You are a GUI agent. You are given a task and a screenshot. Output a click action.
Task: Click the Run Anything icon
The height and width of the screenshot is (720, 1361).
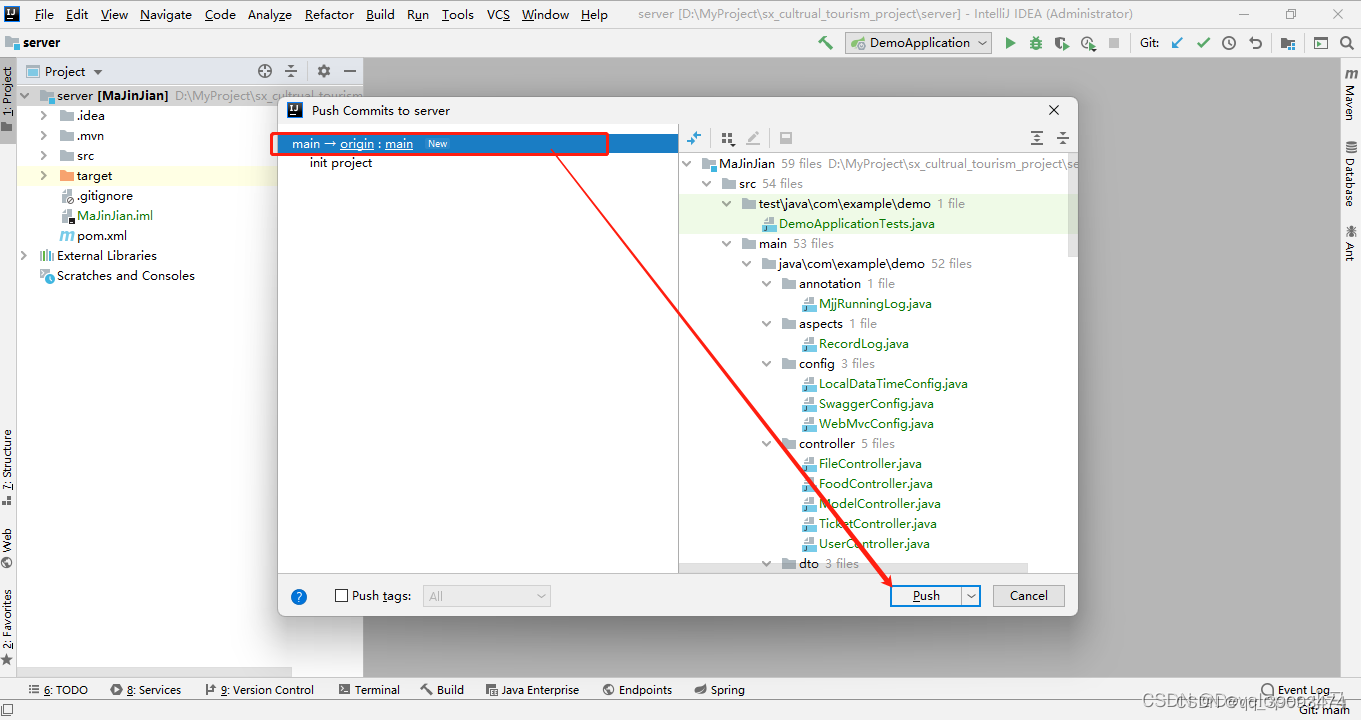point(1321,43)
